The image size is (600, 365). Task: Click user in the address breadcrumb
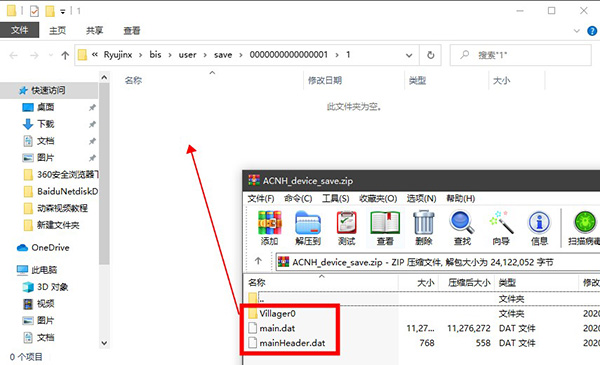pyautogui.click(x=188, y=55)
